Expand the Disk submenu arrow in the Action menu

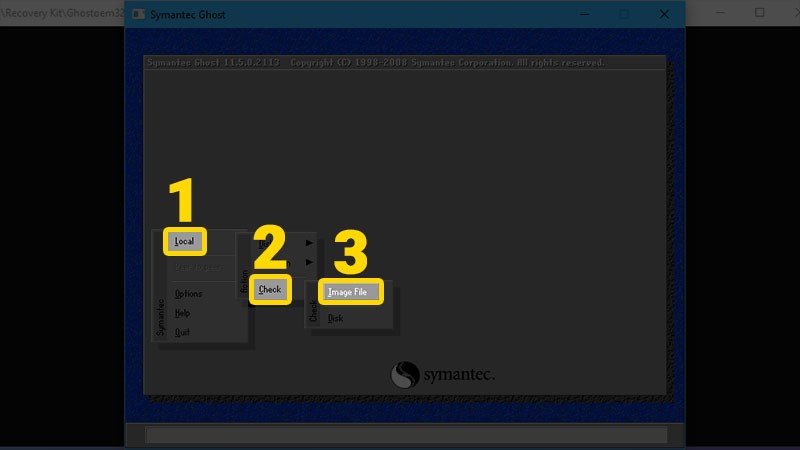[x=309, y=243]
